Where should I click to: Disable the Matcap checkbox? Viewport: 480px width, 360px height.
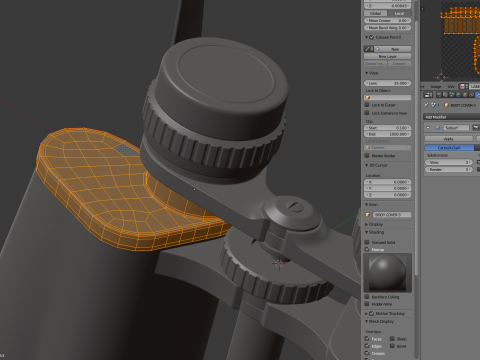367,249
